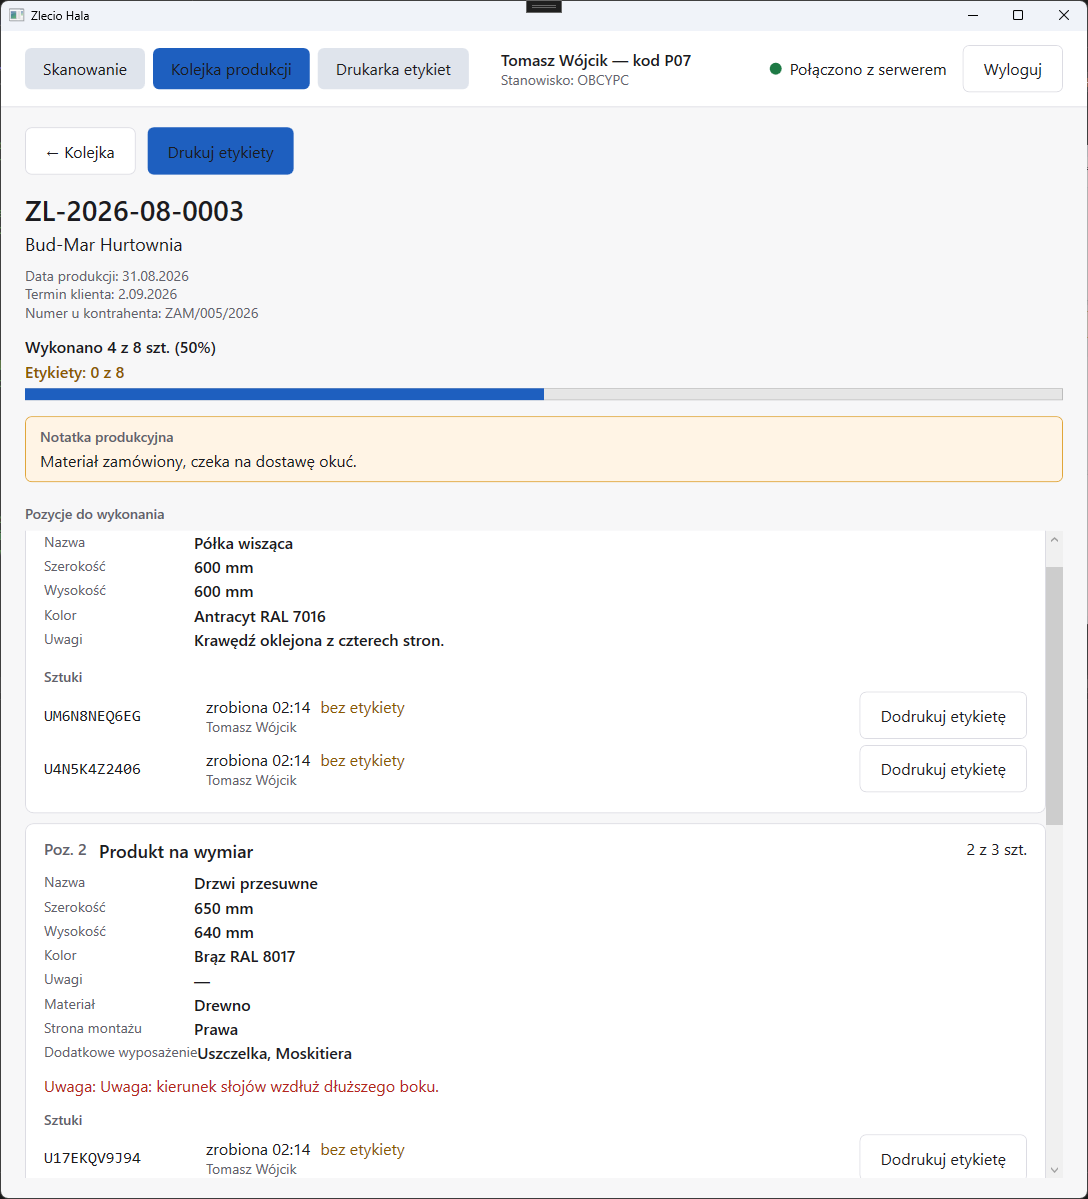Click the red warning about grain direction

click(242, 1087)
